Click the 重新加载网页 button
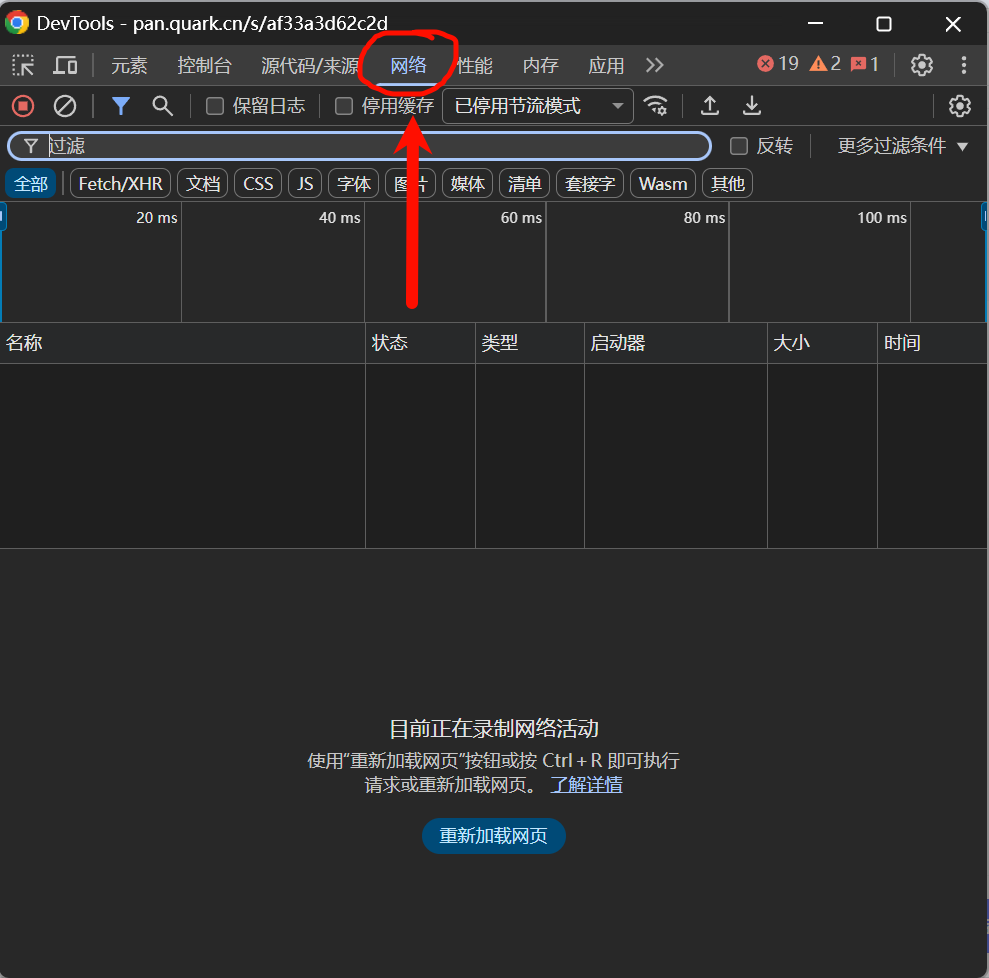The width and height of the screenshot is (989, 978). click(493, 835)
